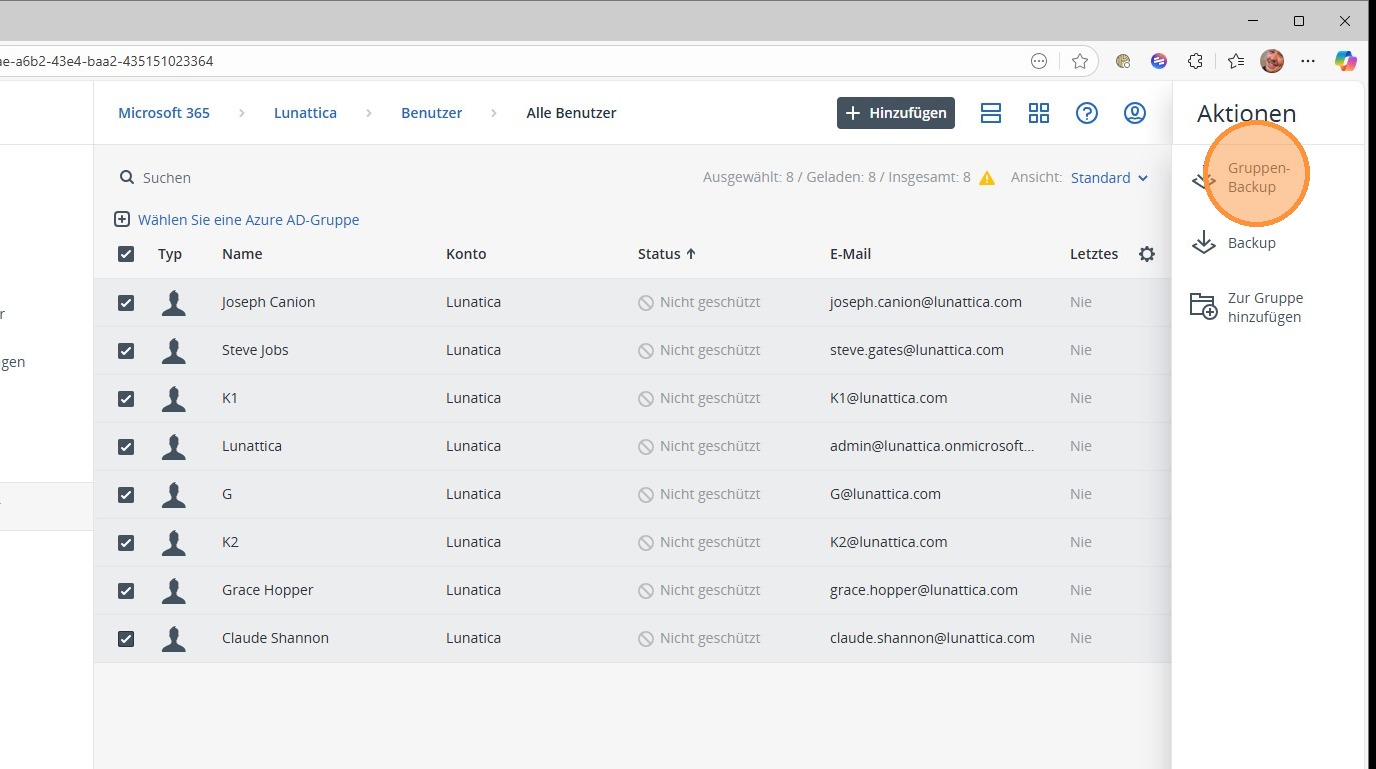Open the Copilot icon in browser toolbar
Viewport: 1376px width, 769px height.
(x=1346, y=61)
